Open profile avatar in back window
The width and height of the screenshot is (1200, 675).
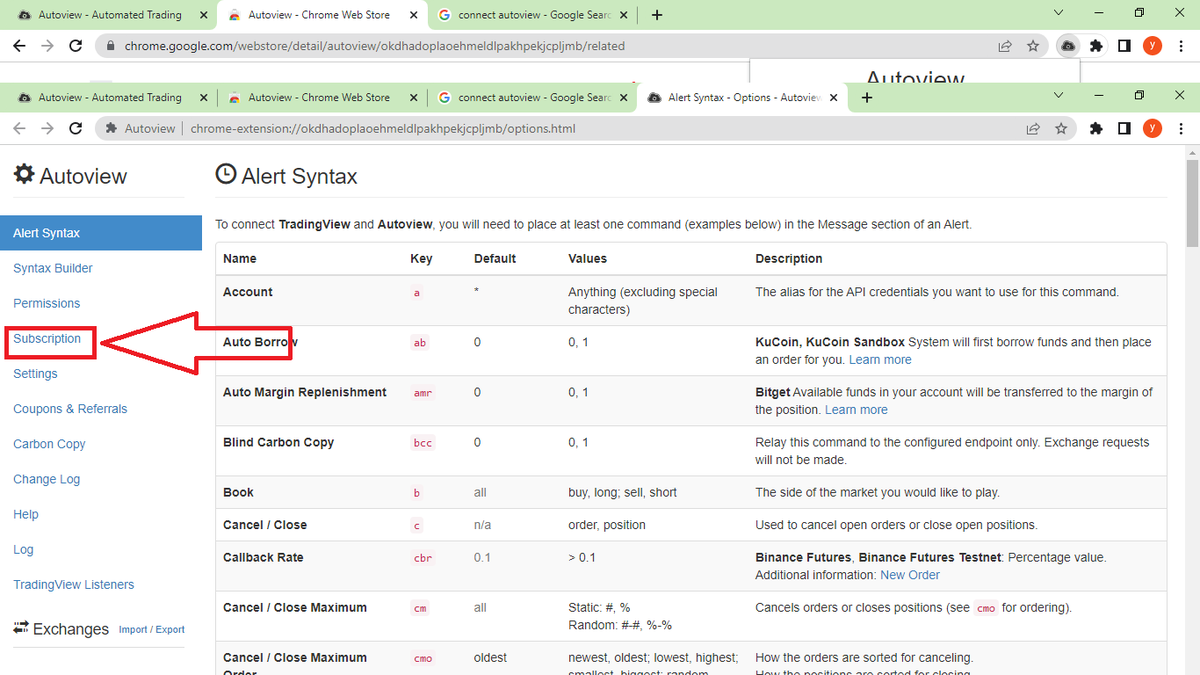1152,46
